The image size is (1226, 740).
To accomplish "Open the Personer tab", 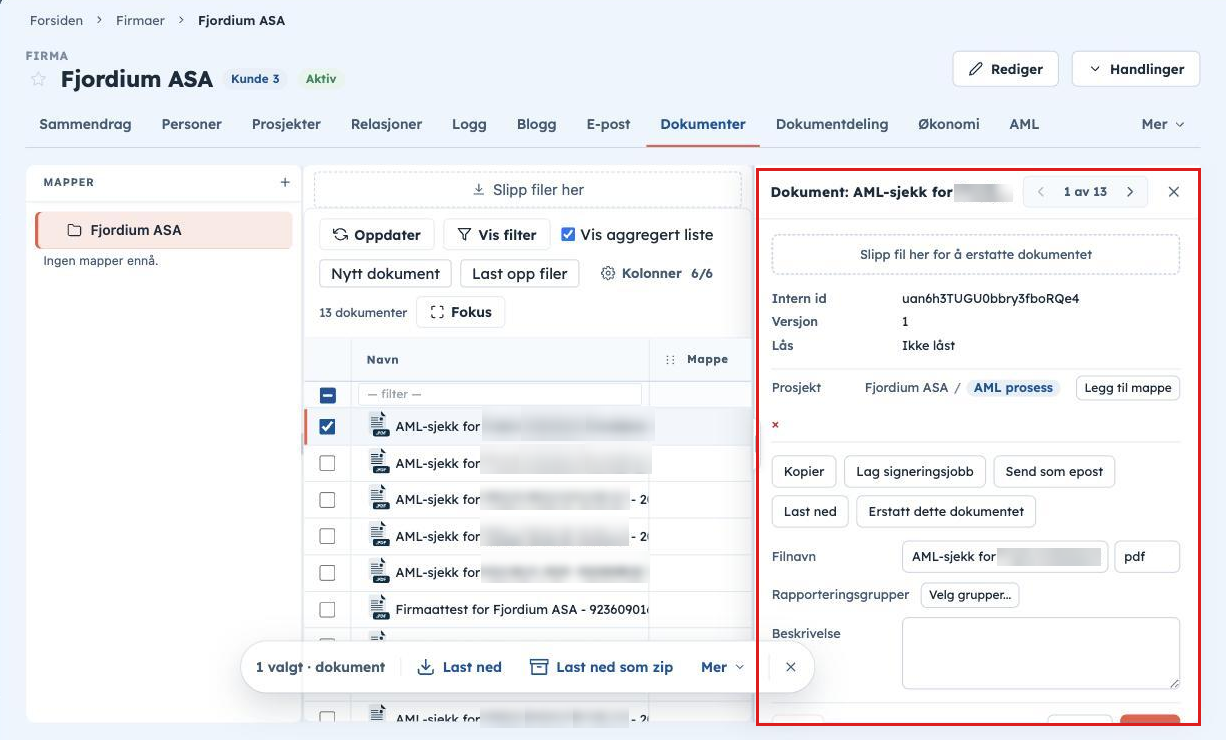I will 192,124.
